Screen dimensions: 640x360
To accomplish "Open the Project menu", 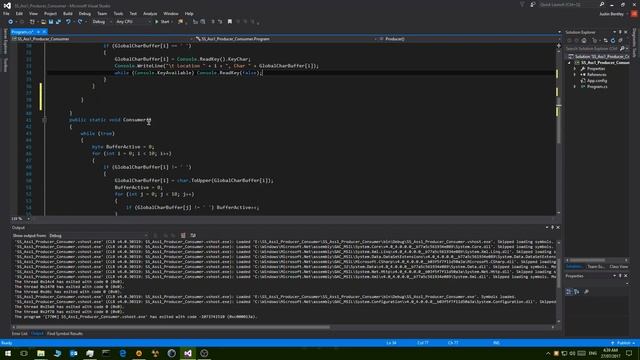I will [x=50, y=13].
